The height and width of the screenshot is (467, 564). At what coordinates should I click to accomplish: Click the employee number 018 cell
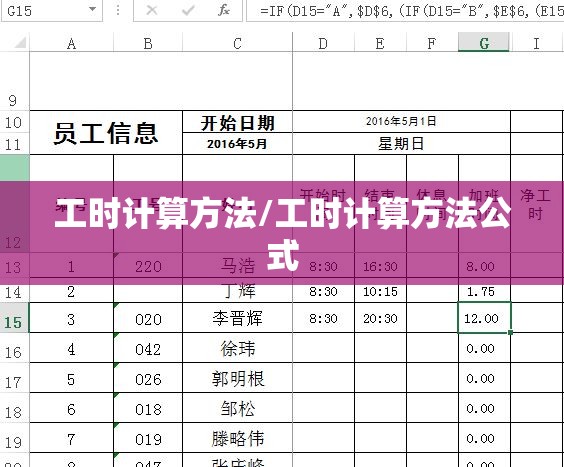[x=148, y=409]
